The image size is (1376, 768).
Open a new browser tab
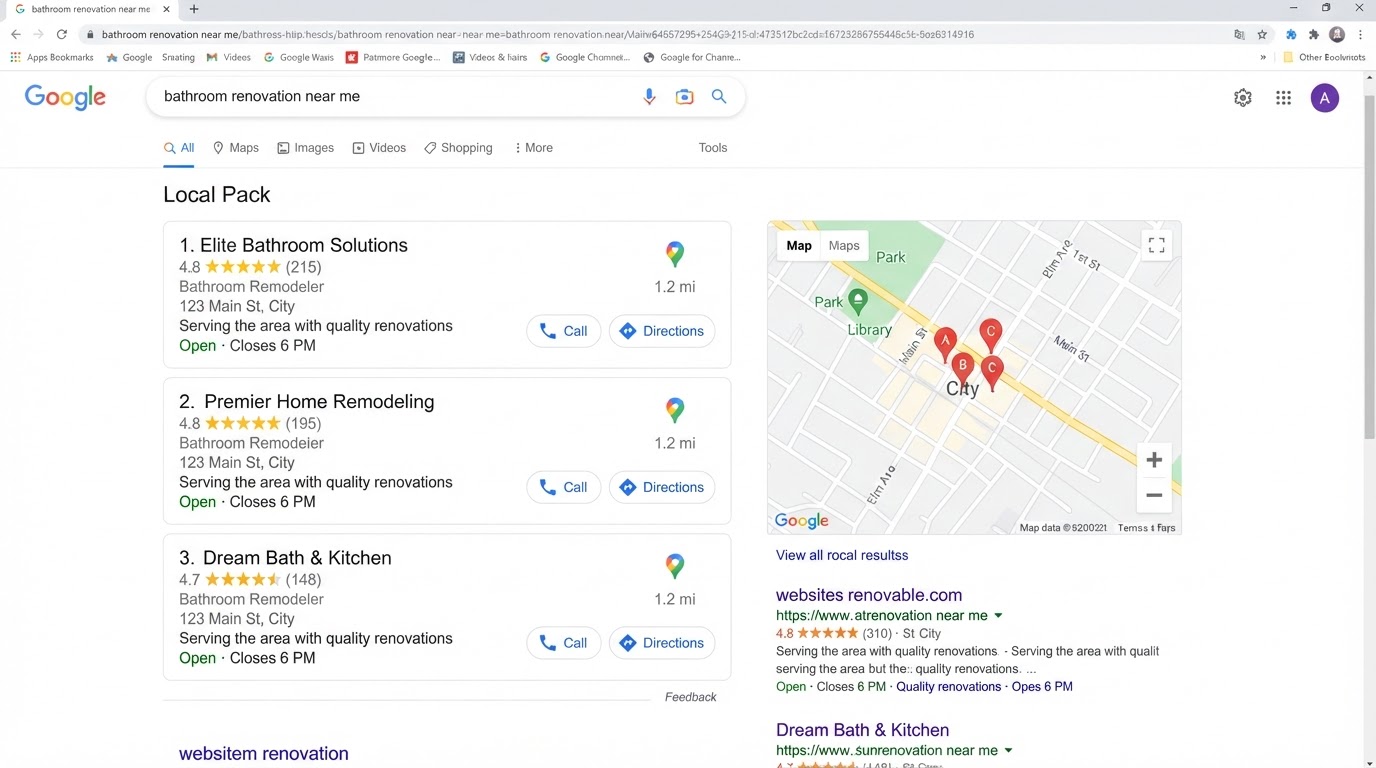(x=194, y=9)
